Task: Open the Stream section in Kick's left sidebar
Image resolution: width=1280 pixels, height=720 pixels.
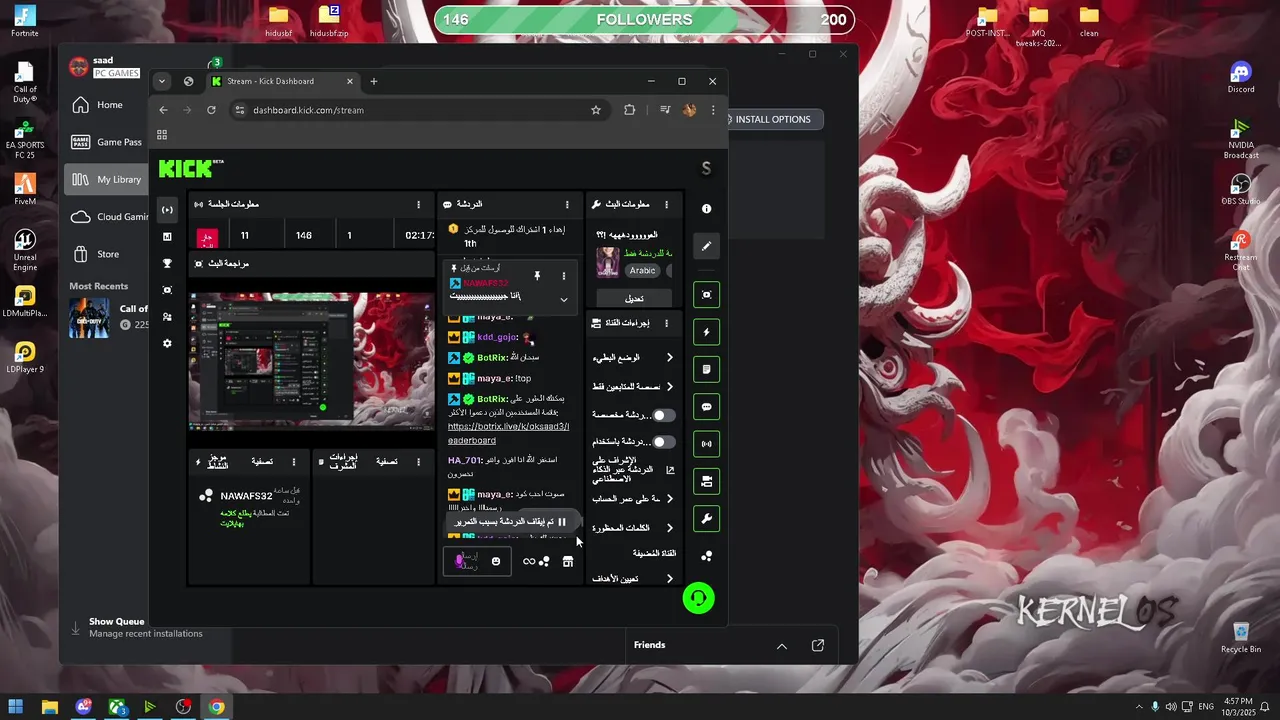Action: [167, 210]
